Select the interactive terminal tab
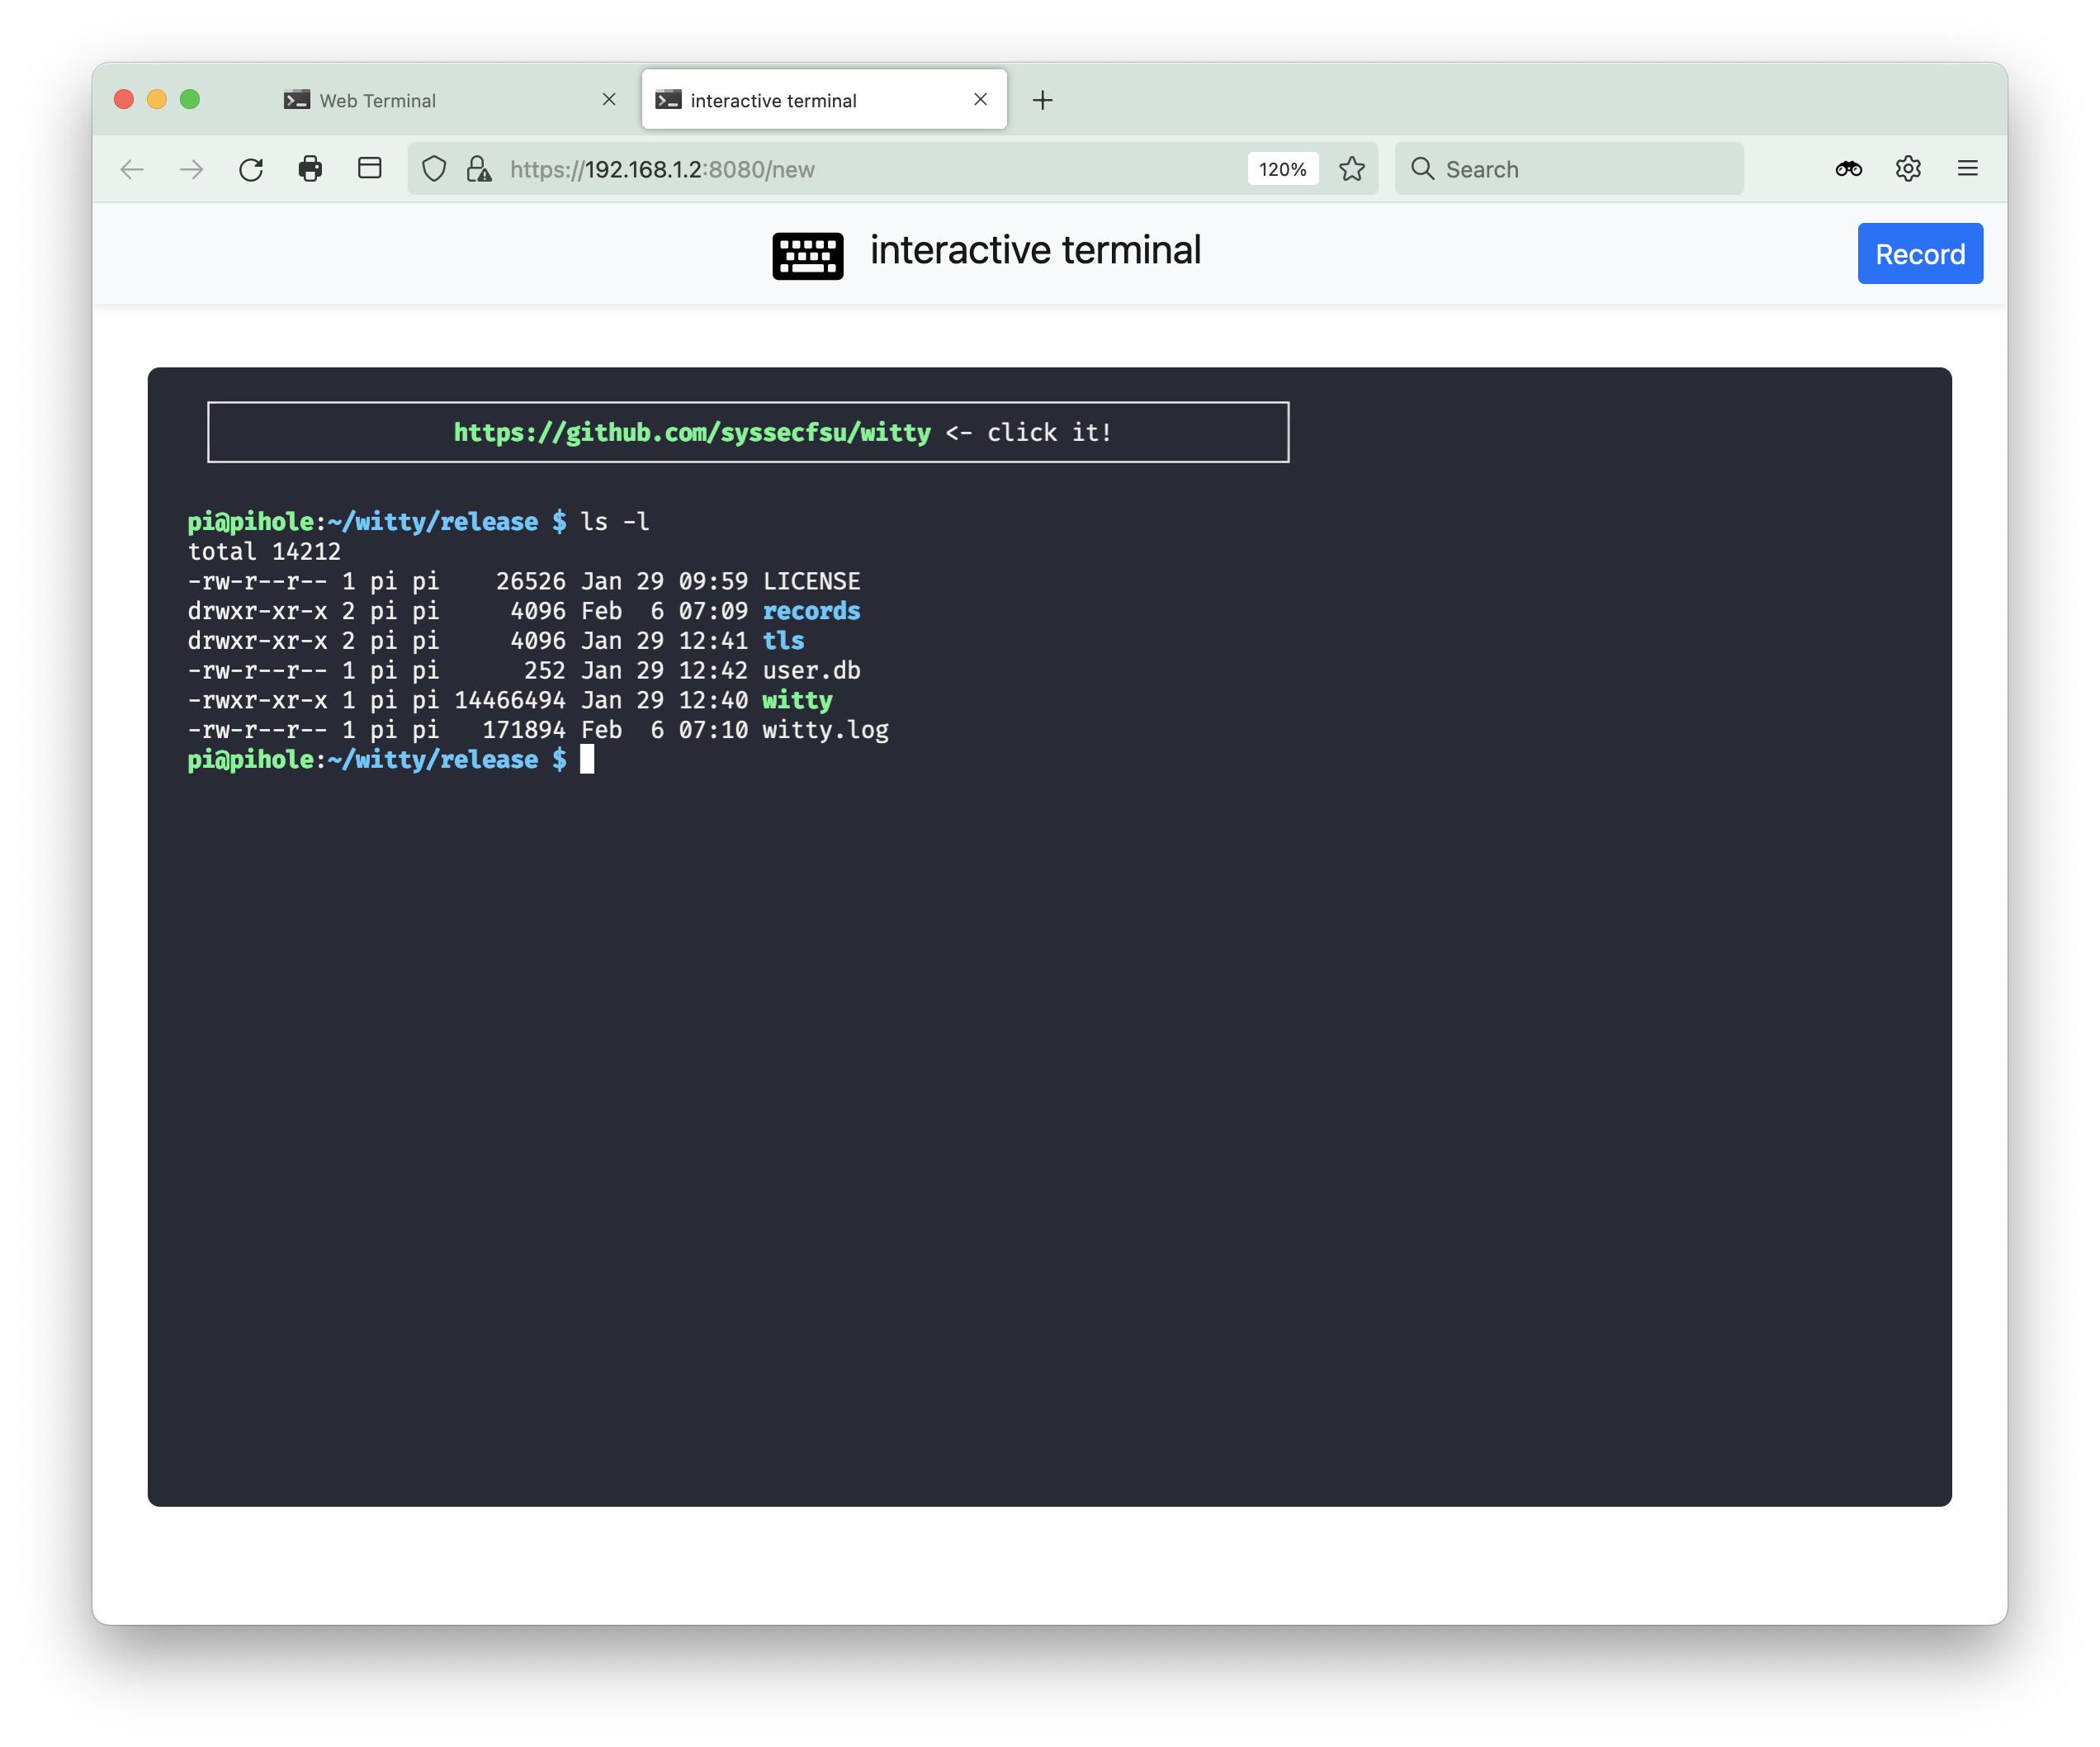Image resolution: width=2100 pixels, height=1747 pixels. [773, 100]
